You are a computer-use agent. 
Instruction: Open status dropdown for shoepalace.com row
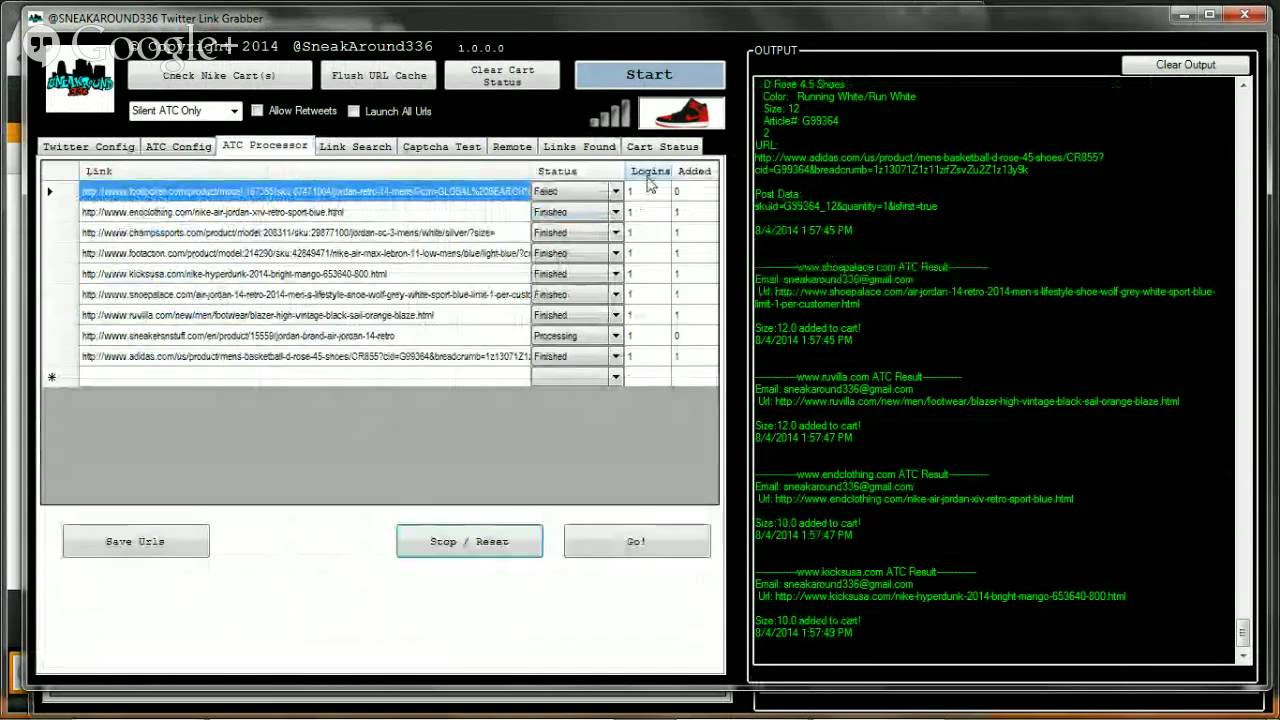pyautogui.click(x=615, y=295)
